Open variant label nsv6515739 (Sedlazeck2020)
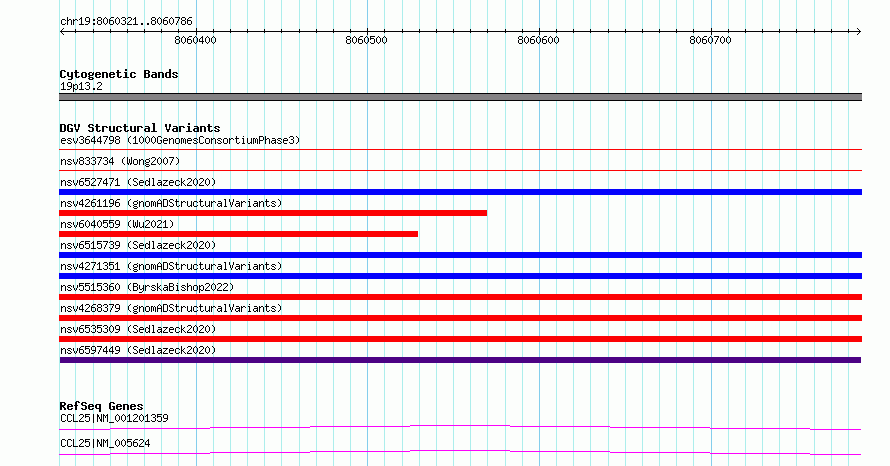 (x=138, y=245)
